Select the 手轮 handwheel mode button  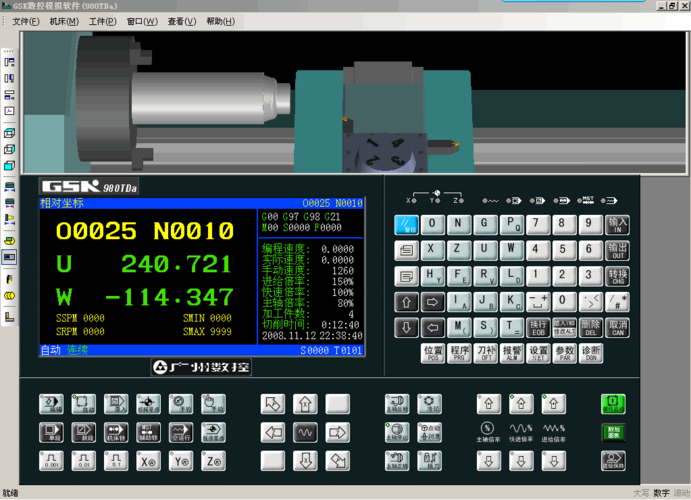(181, 404)
